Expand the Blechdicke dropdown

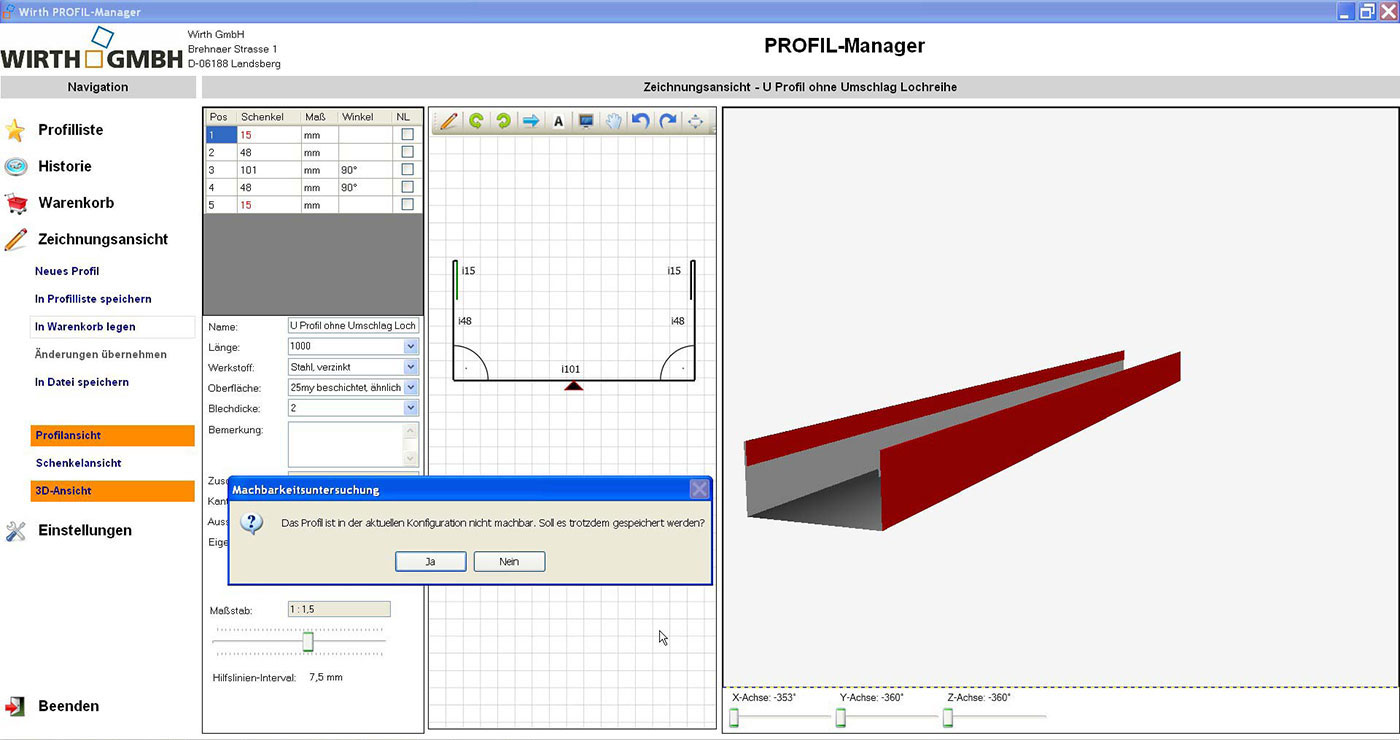[x=411, y=408]
